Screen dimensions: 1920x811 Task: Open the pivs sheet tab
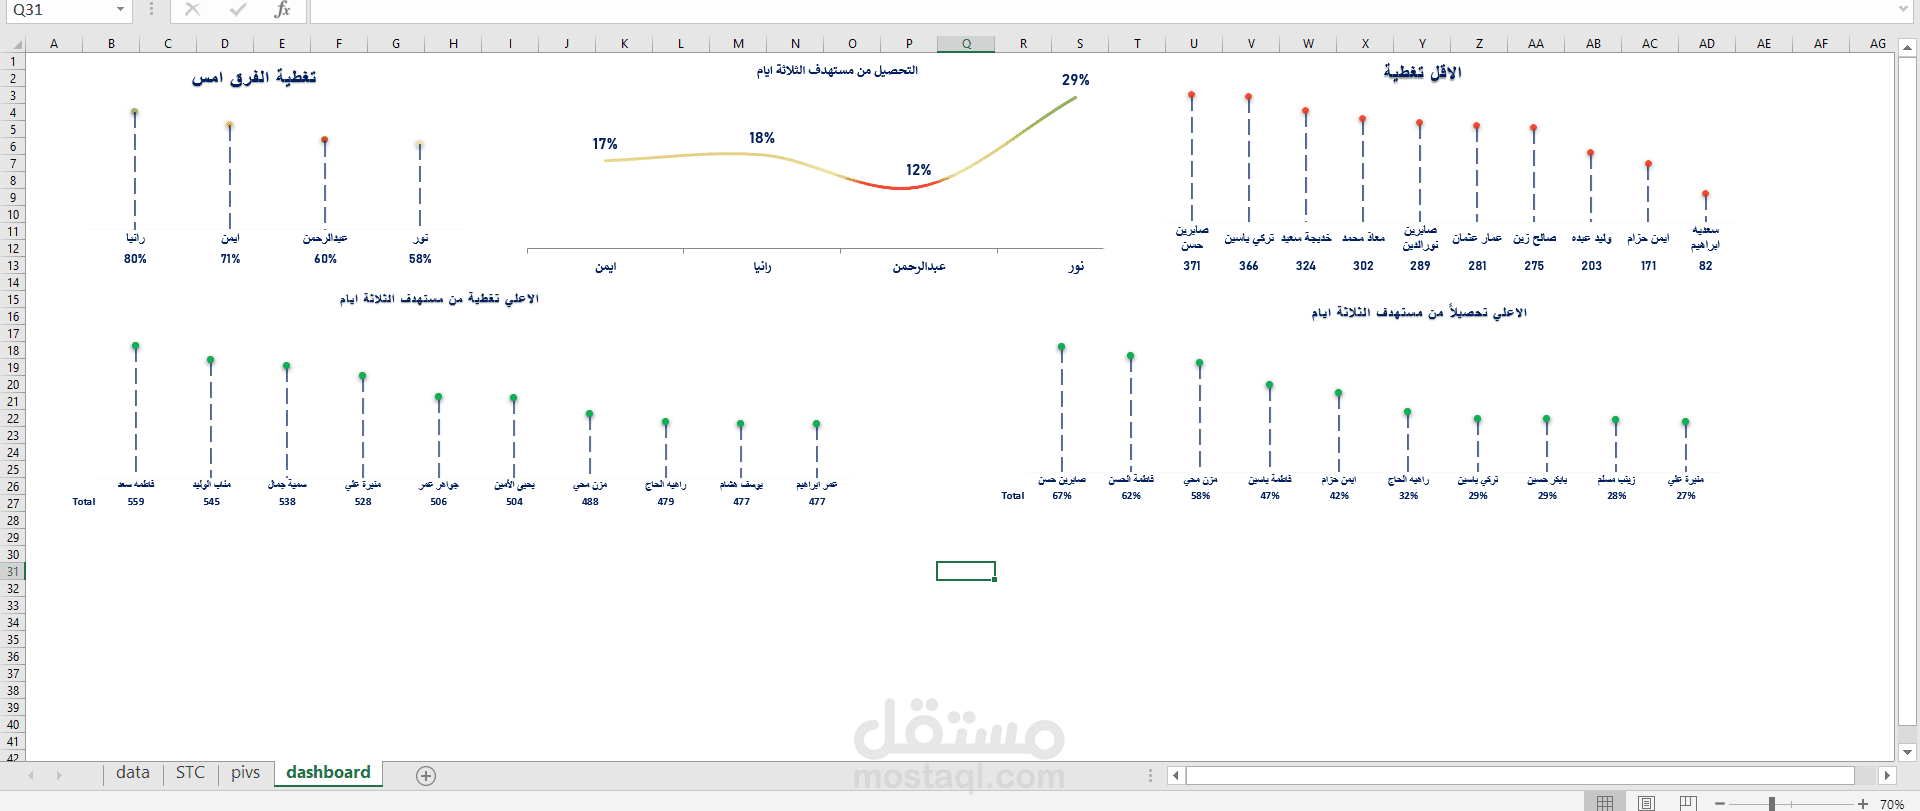[245, 772]
